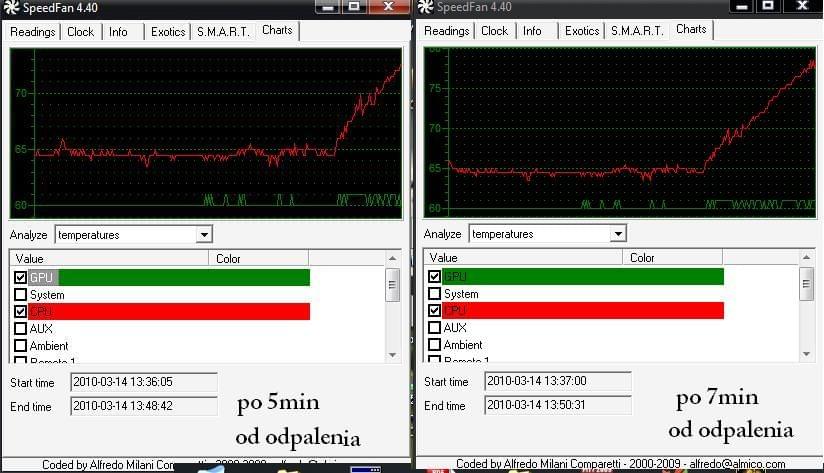Click the SpeedFan fan icon in left window title bar
Image resolution: width=824 pixels, height=473 pixels.
11,7
